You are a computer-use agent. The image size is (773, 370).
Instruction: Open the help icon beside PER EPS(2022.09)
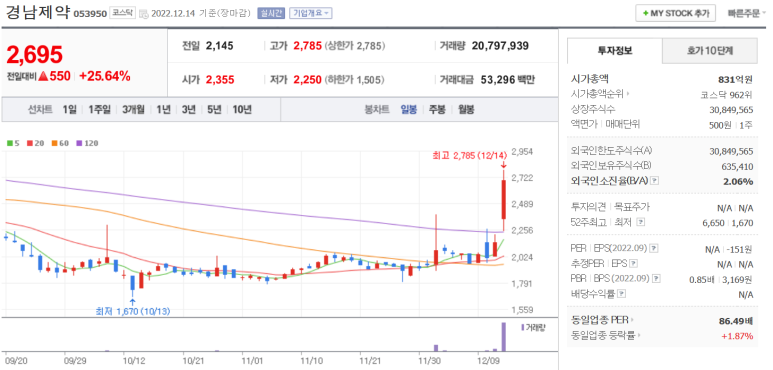[x=654, y=248]
